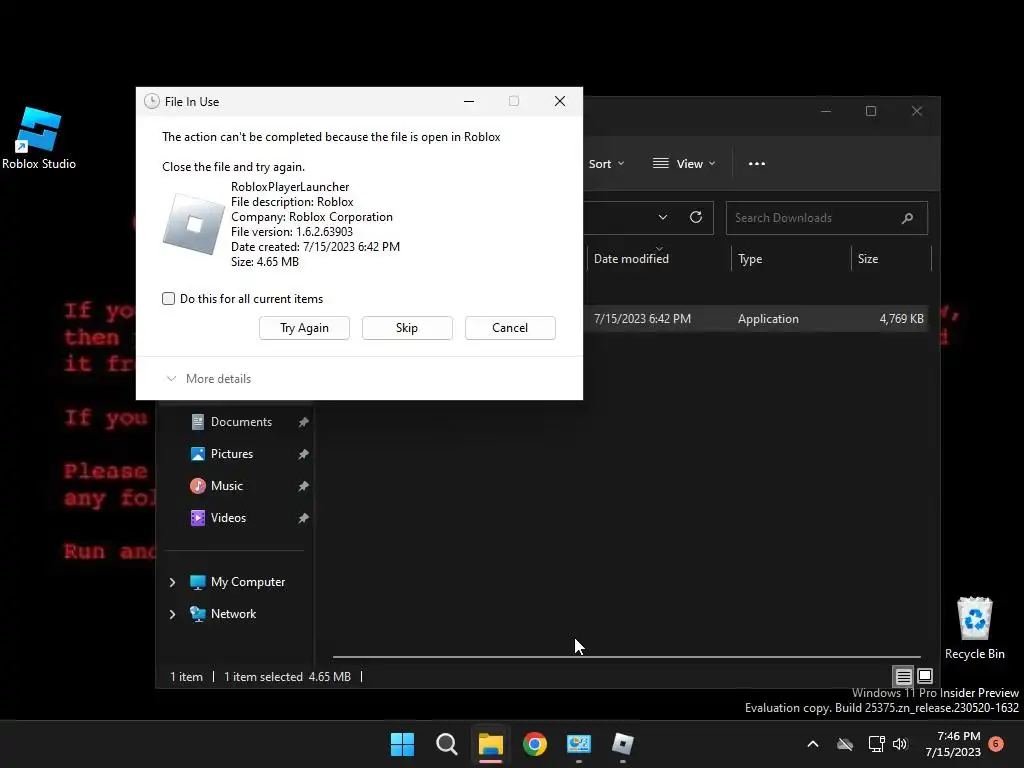Open the notification badge next to the clock
Screen dimensions: 1024x768
(996, 744)
